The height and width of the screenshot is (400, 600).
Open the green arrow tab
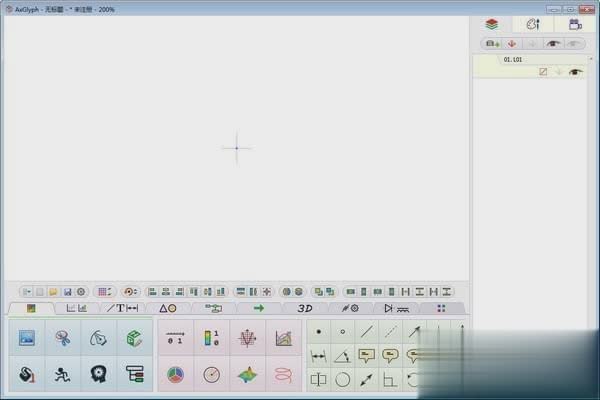259,308
